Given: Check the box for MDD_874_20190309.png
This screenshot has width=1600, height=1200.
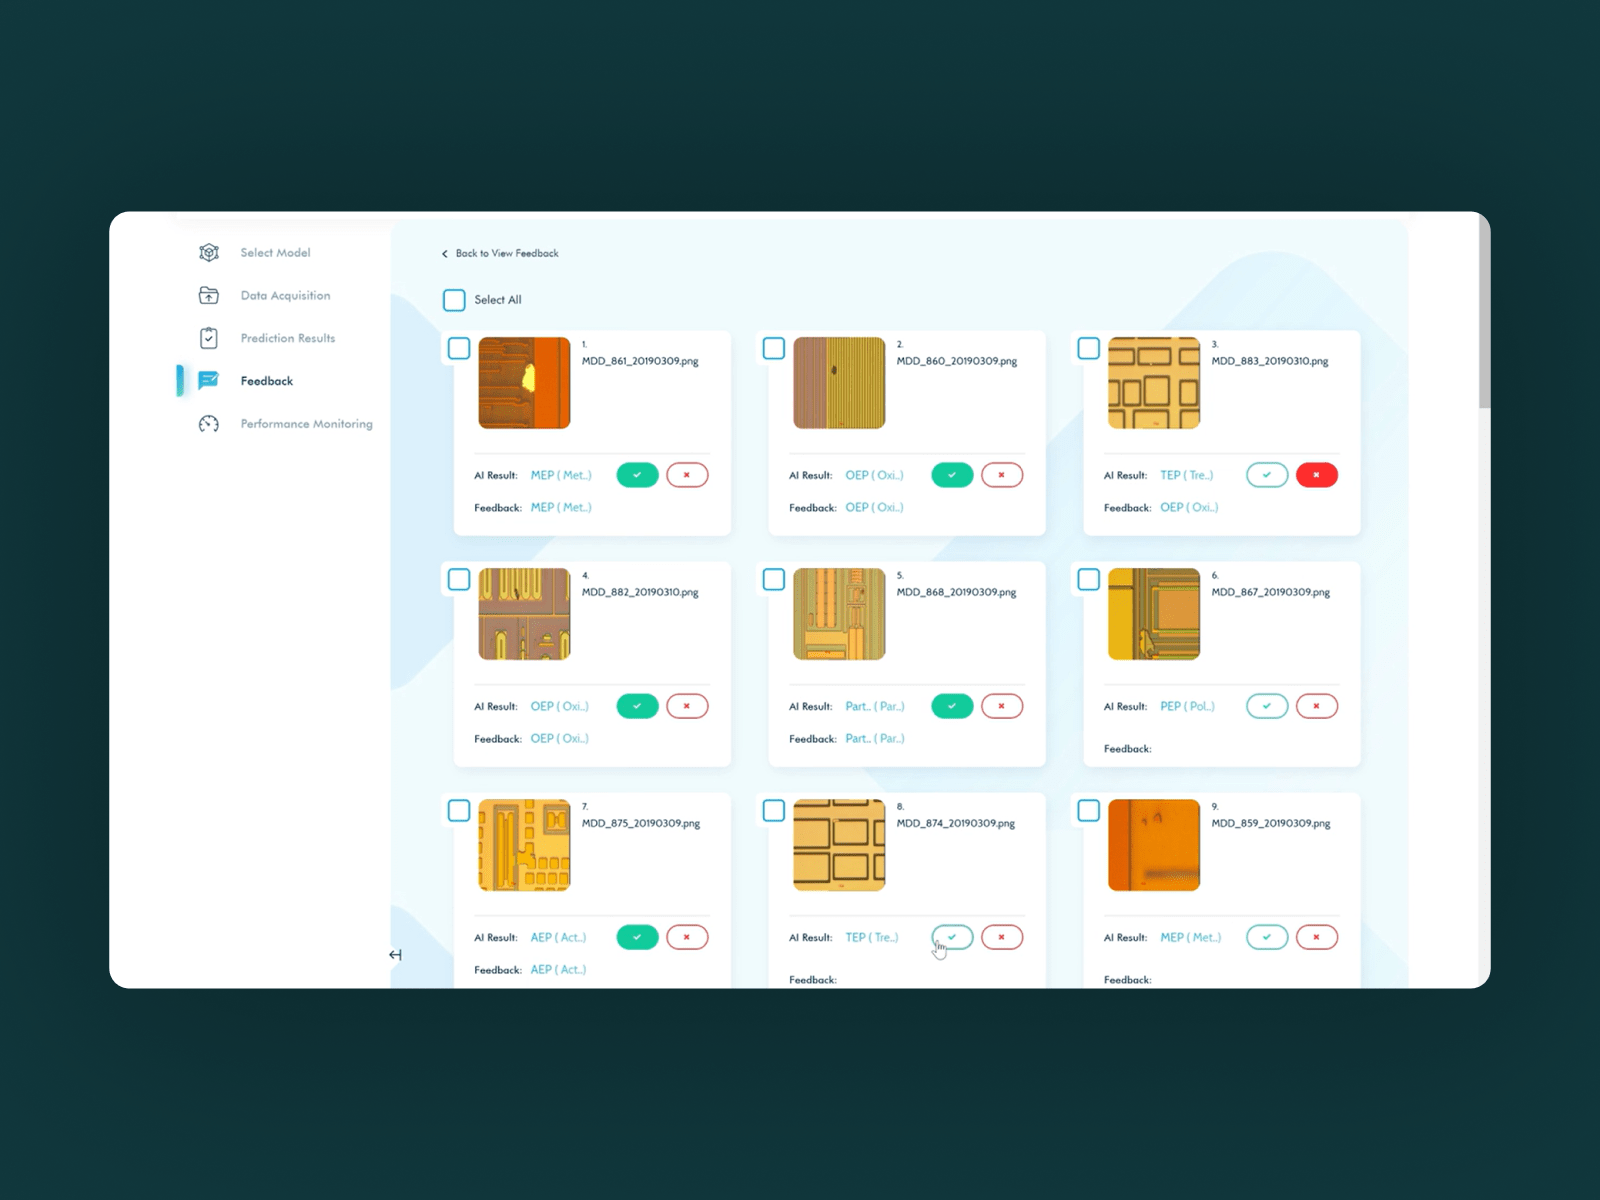Looking at the screenshot, I should [774, 810].
